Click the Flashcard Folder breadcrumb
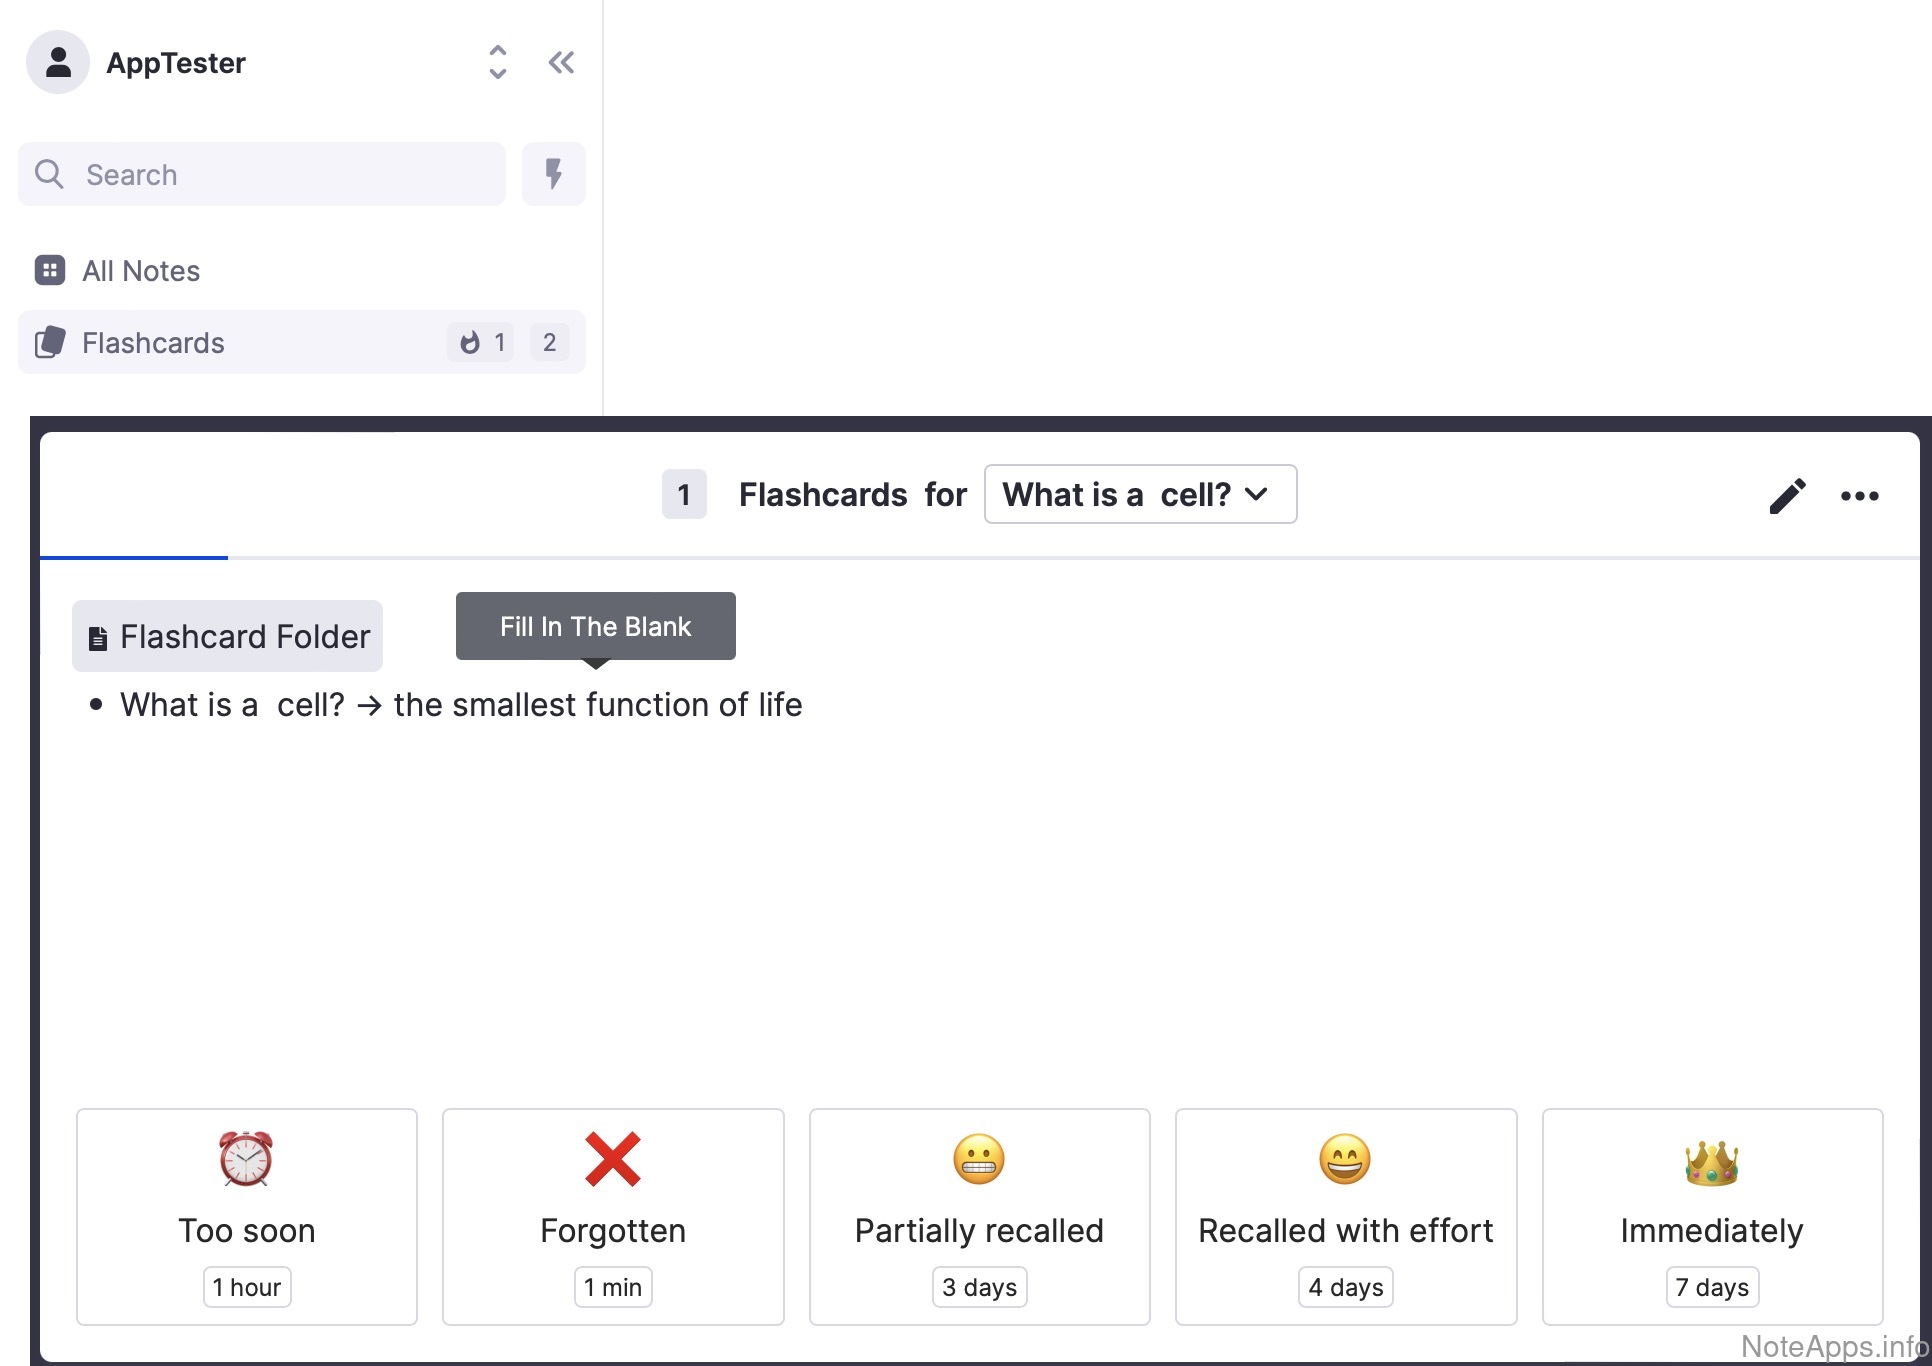Screen dimensions: 1932x1366 click(x=228, y=637)
